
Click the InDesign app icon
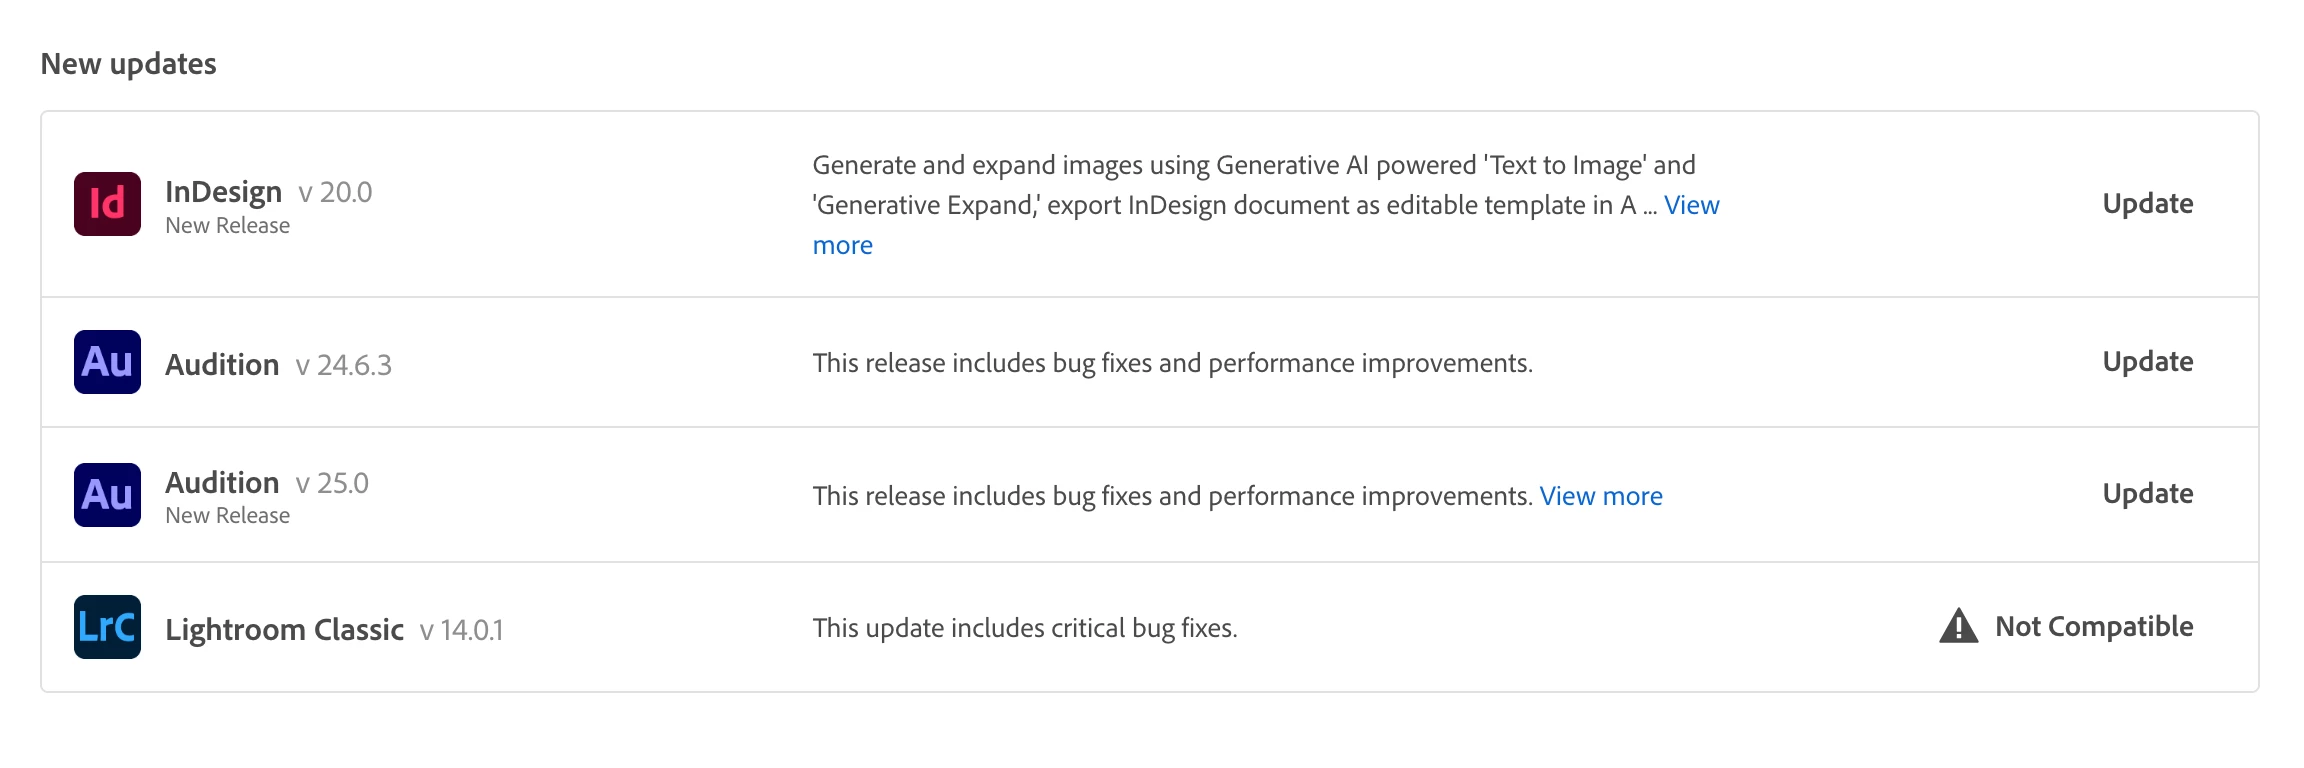pos(107,204)
